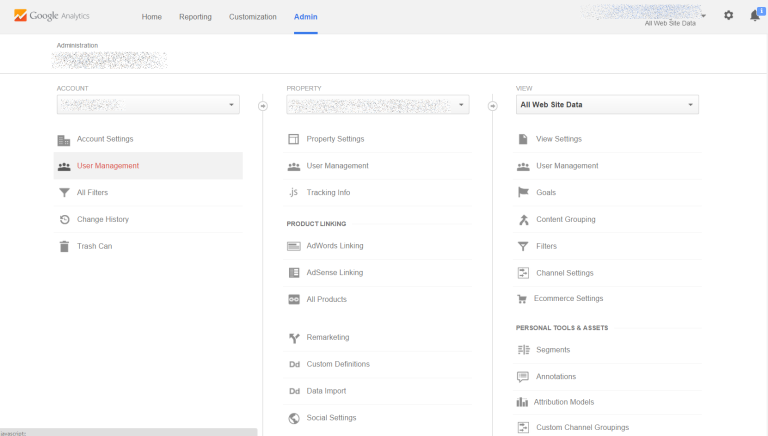Click the Change History clock icon
Viewport: 768px width, 436px height.
(x=65, y=219)
